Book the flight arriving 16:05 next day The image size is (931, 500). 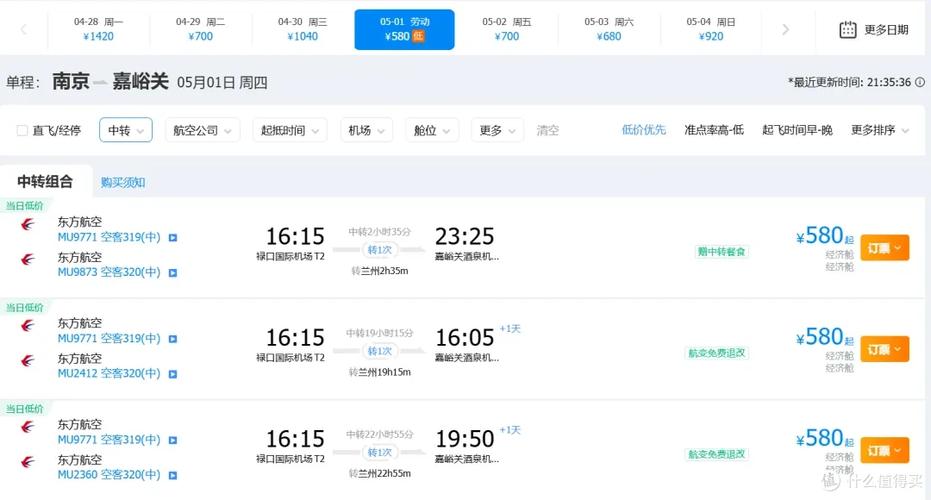tap(885, 349)
